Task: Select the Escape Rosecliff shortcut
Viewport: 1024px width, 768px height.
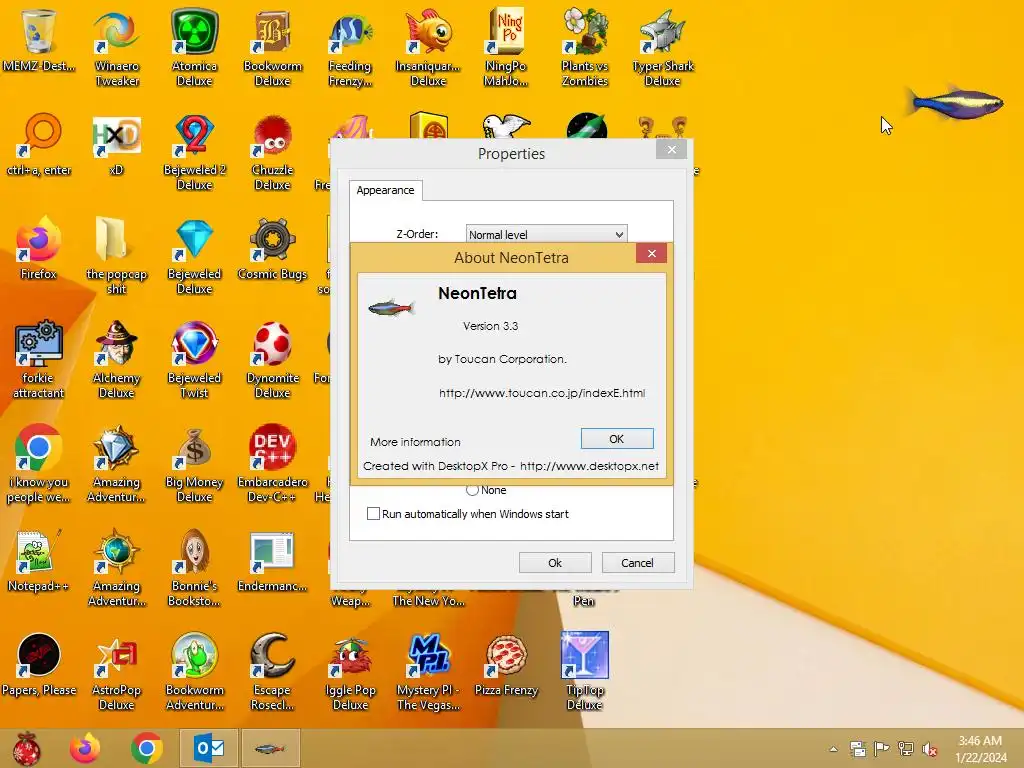Action: point(272,671)
